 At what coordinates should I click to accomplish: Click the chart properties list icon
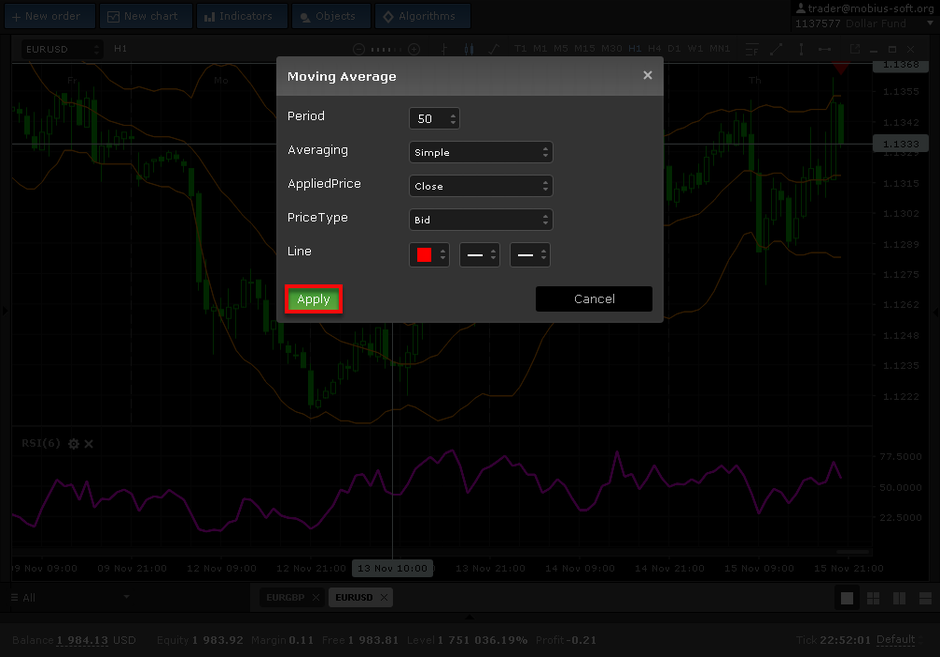pos(752,49)
